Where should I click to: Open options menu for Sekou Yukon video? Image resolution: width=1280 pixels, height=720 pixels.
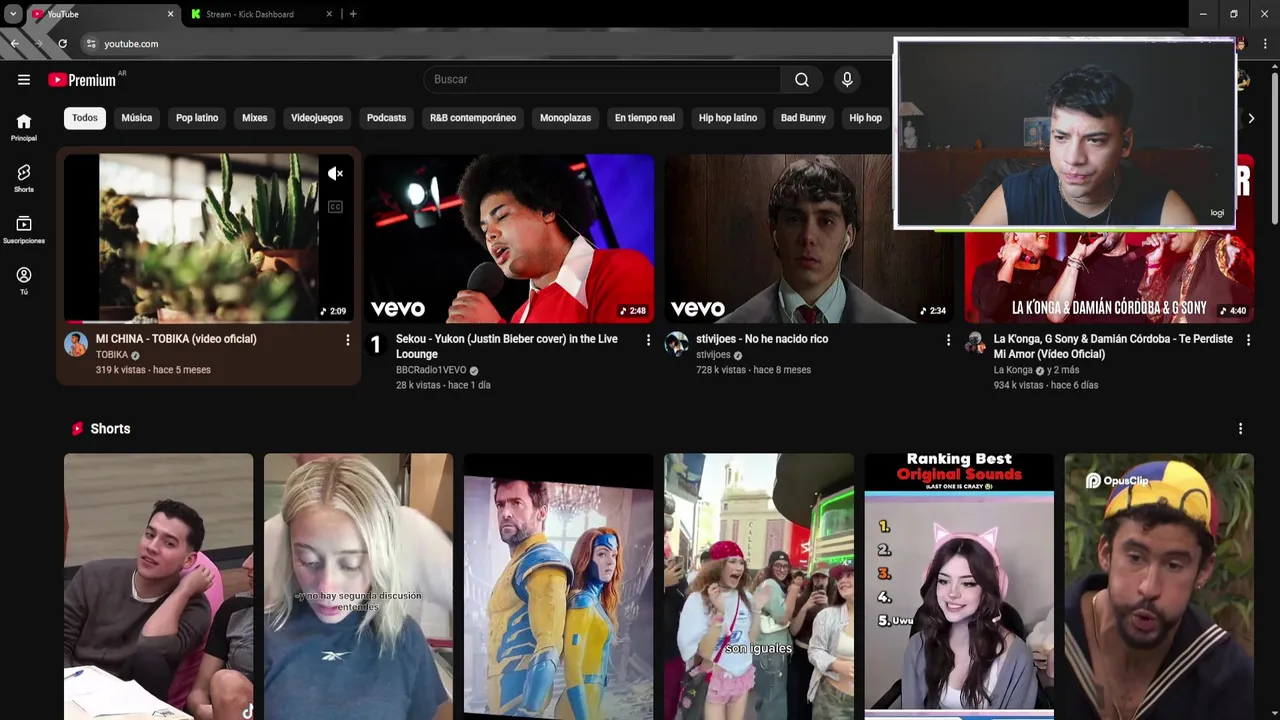648,340
